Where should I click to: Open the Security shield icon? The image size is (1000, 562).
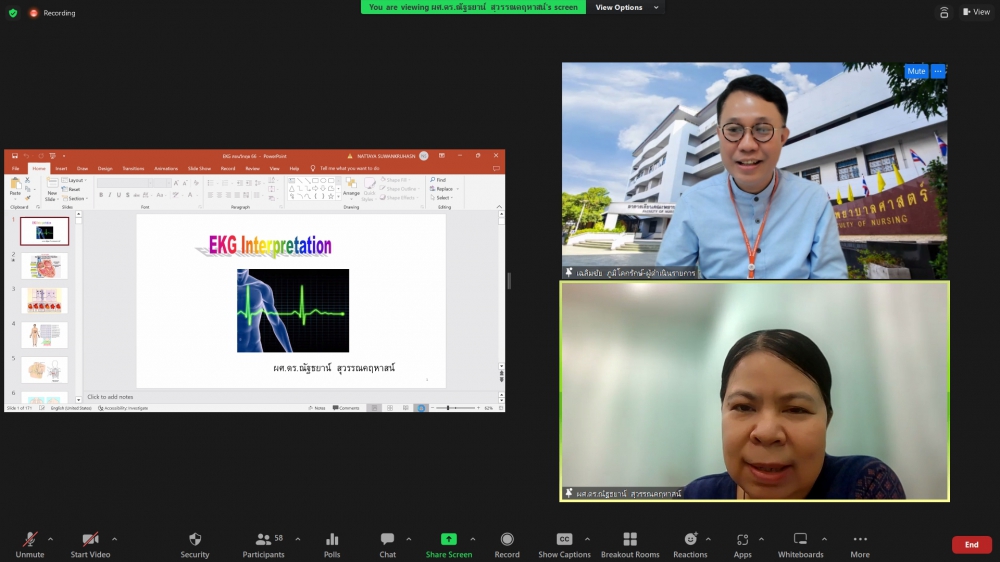[195, 540]
